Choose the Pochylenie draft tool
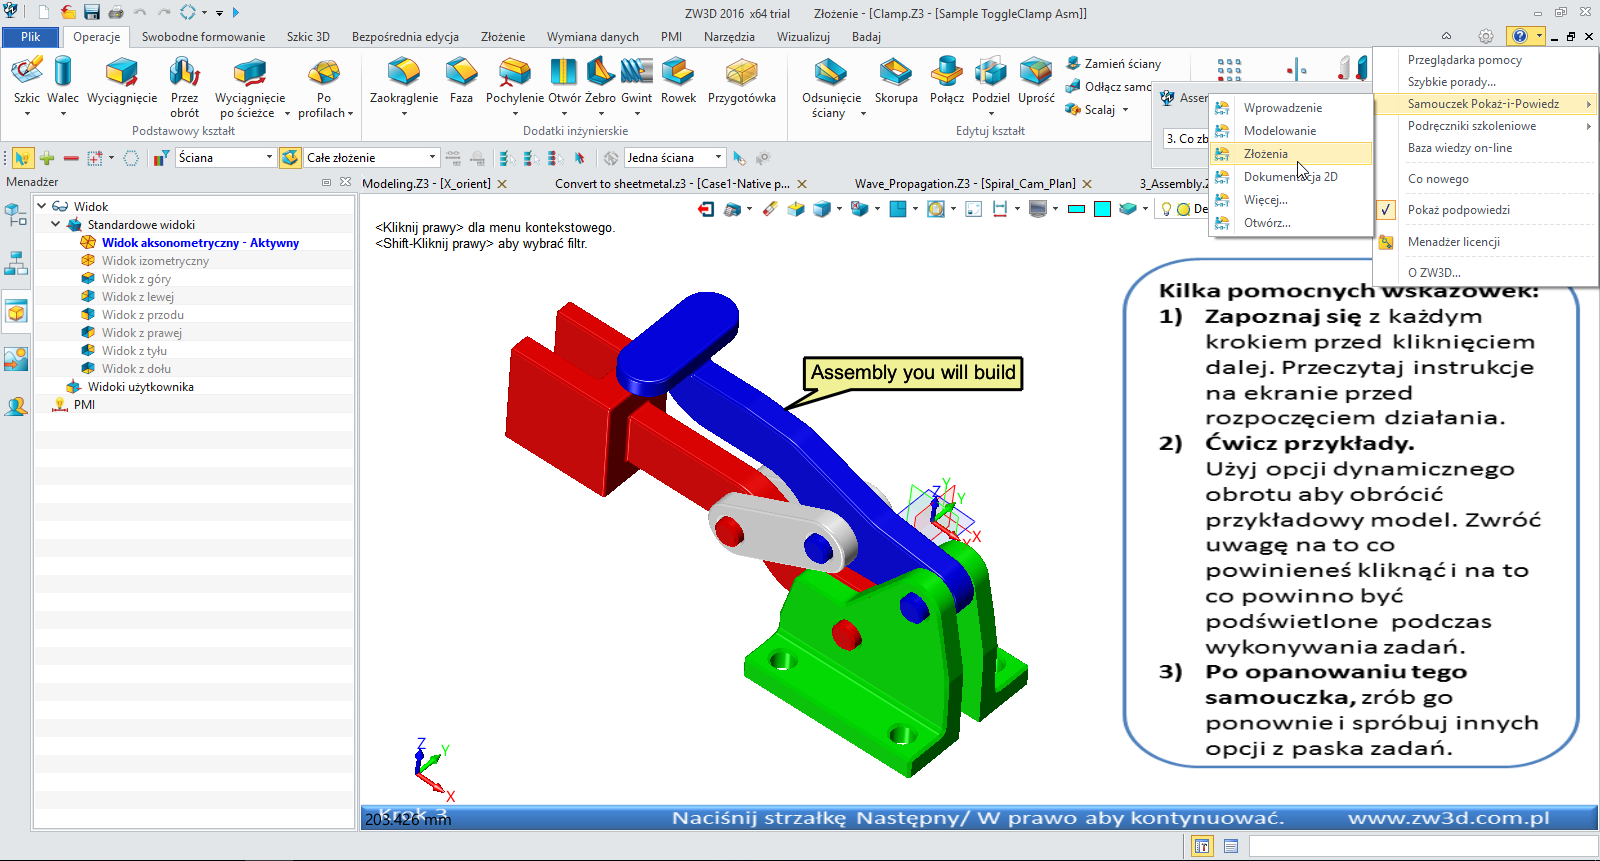The image size is (1600, 861). coord(515,82)
